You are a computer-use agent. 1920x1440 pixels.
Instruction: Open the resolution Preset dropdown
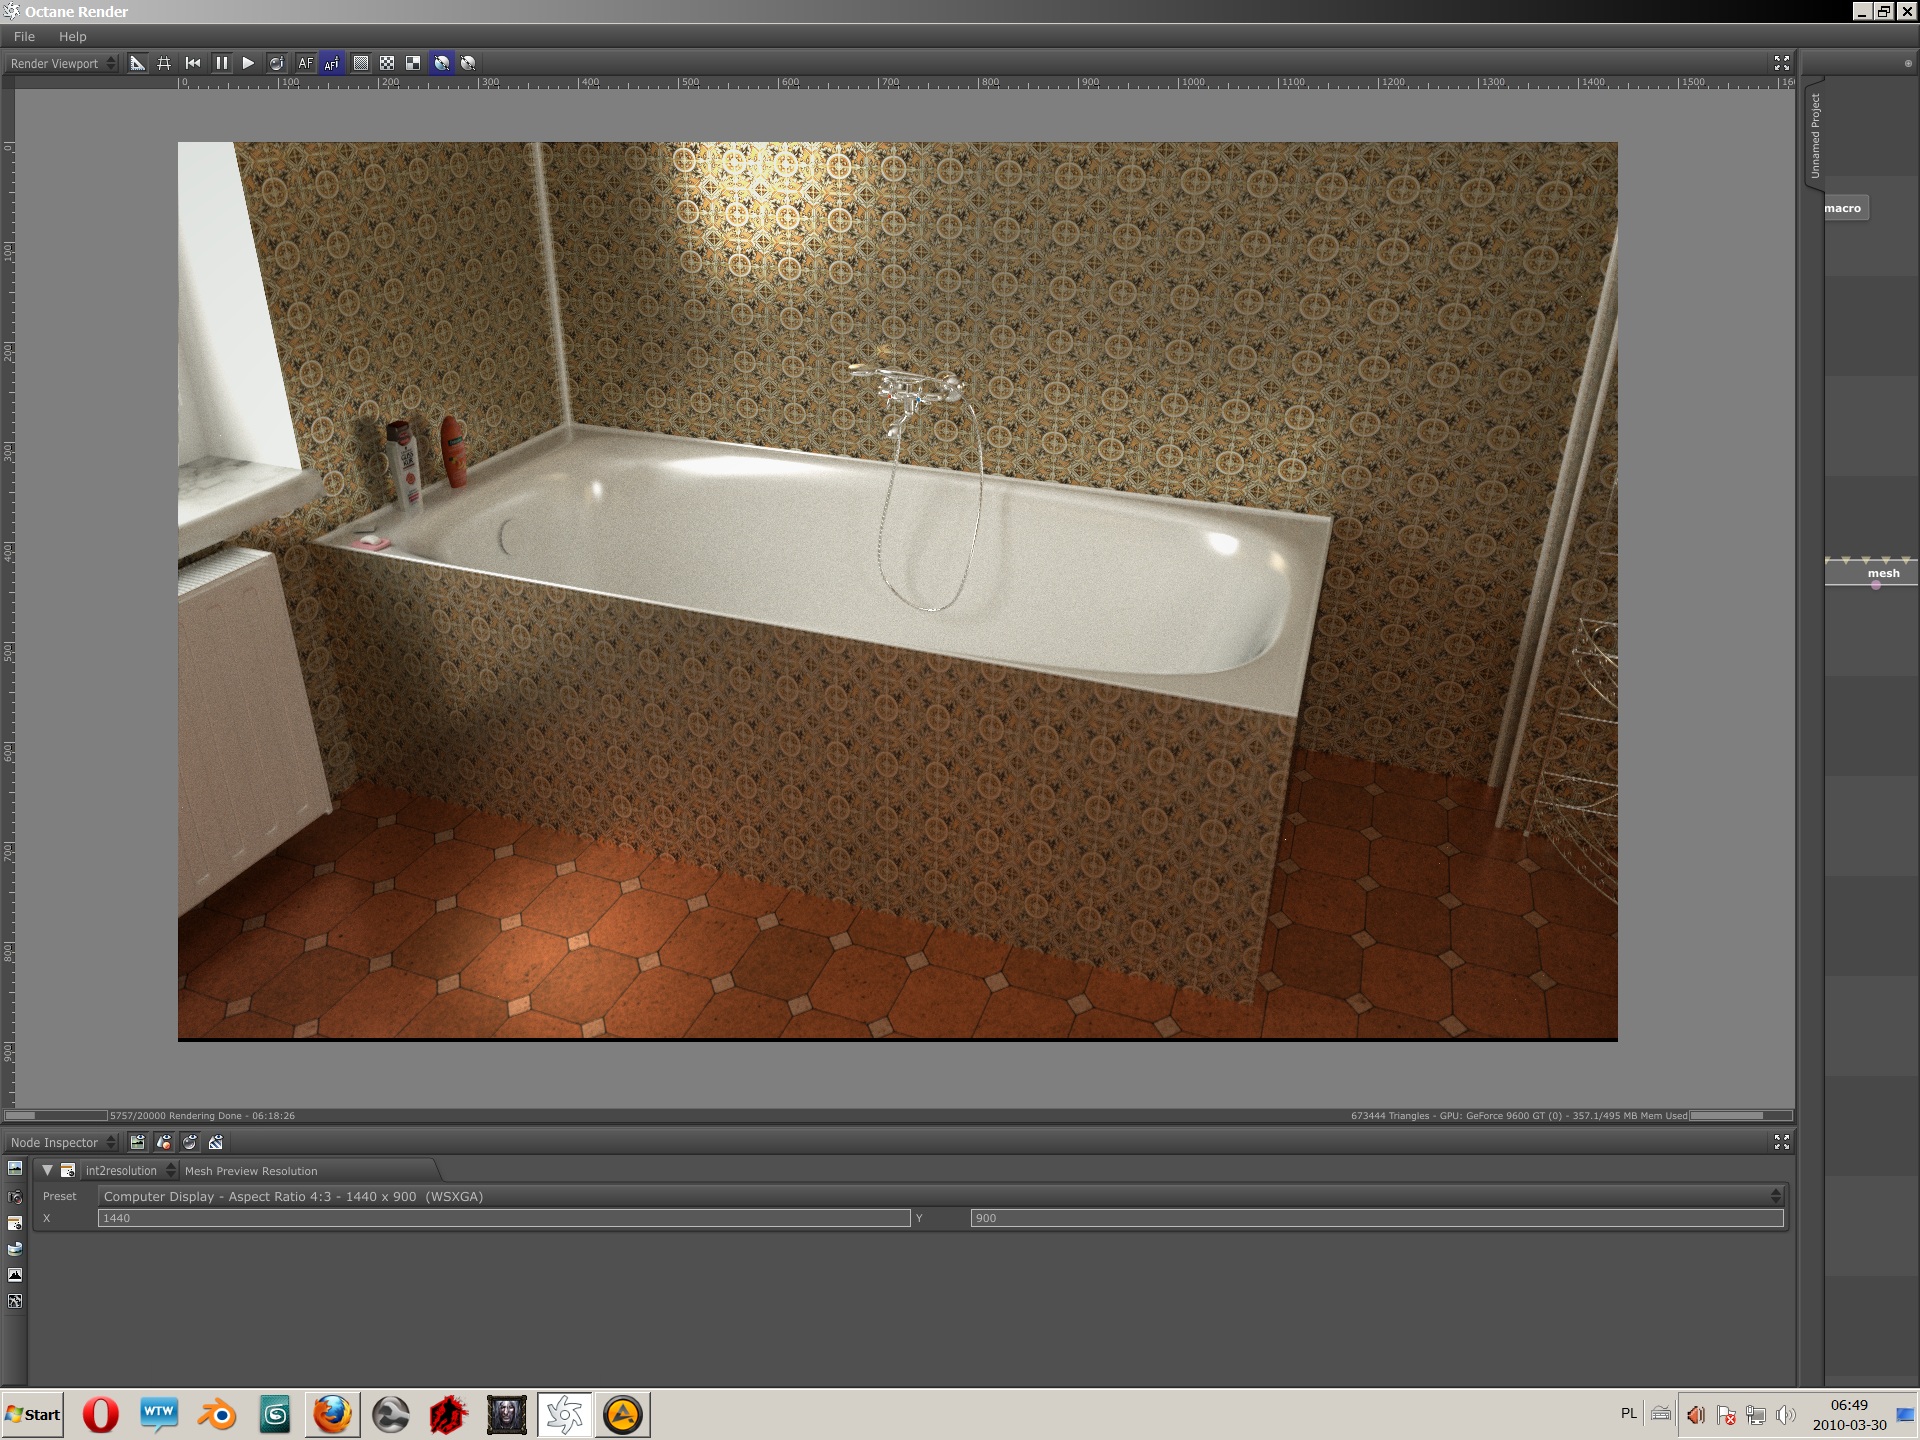[x=941, y=1196]
